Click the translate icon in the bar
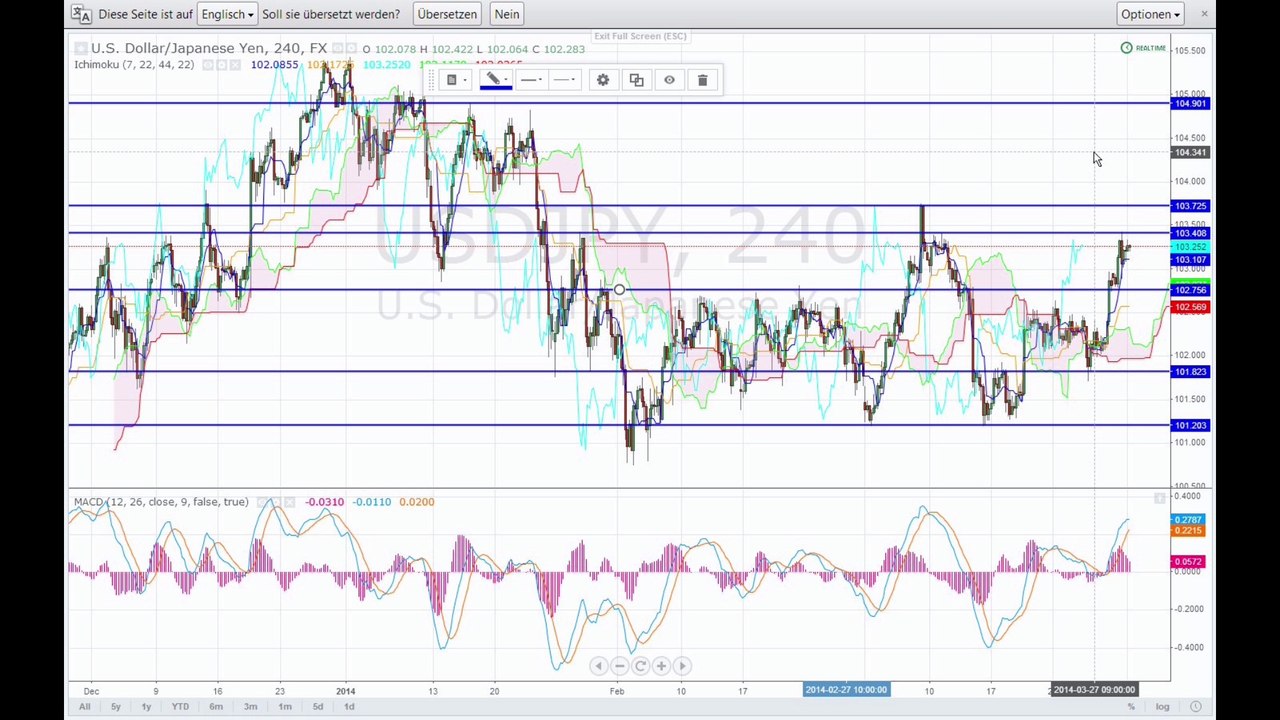This screenshot has height=720, width=1280. [81, 14]
